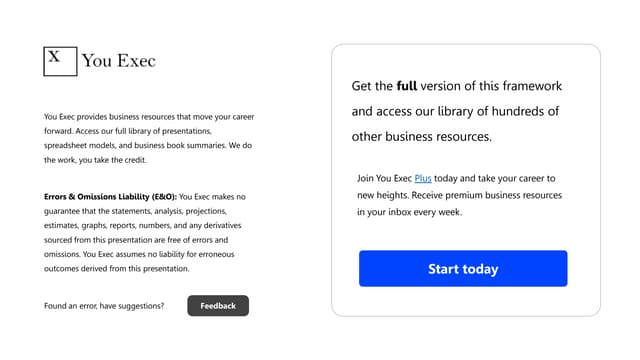Click the 'You Exec provides business resources' line
The image size is (640, 360).
[149, 117]
